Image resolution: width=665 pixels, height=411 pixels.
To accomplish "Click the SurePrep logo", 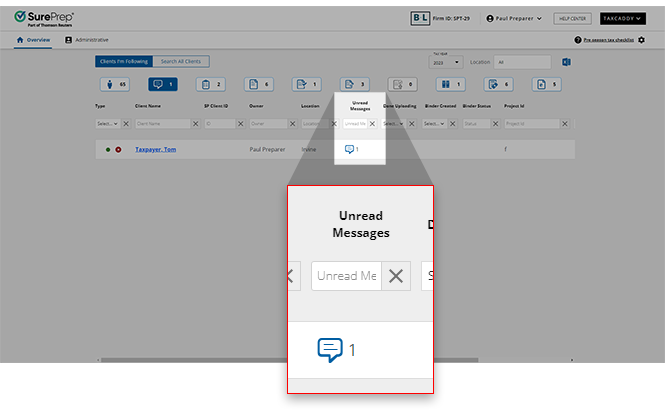I will (44, 19).
